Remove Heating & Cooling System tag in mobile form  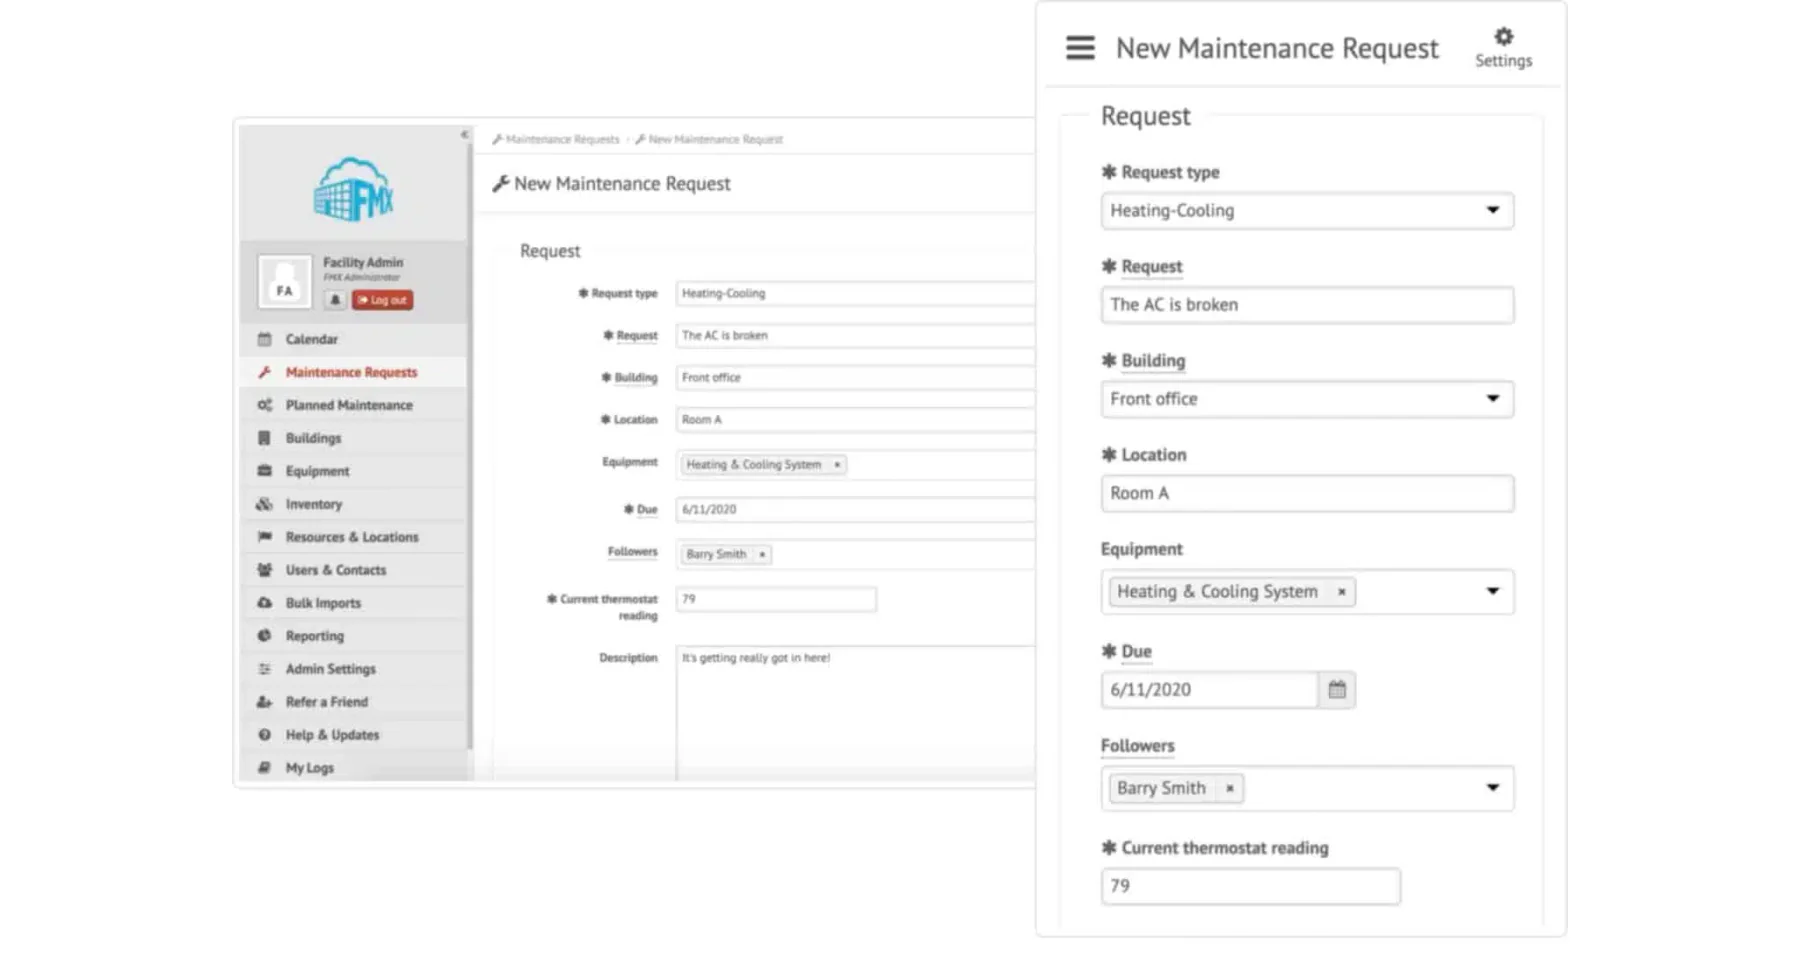[x=1342, y=592]
